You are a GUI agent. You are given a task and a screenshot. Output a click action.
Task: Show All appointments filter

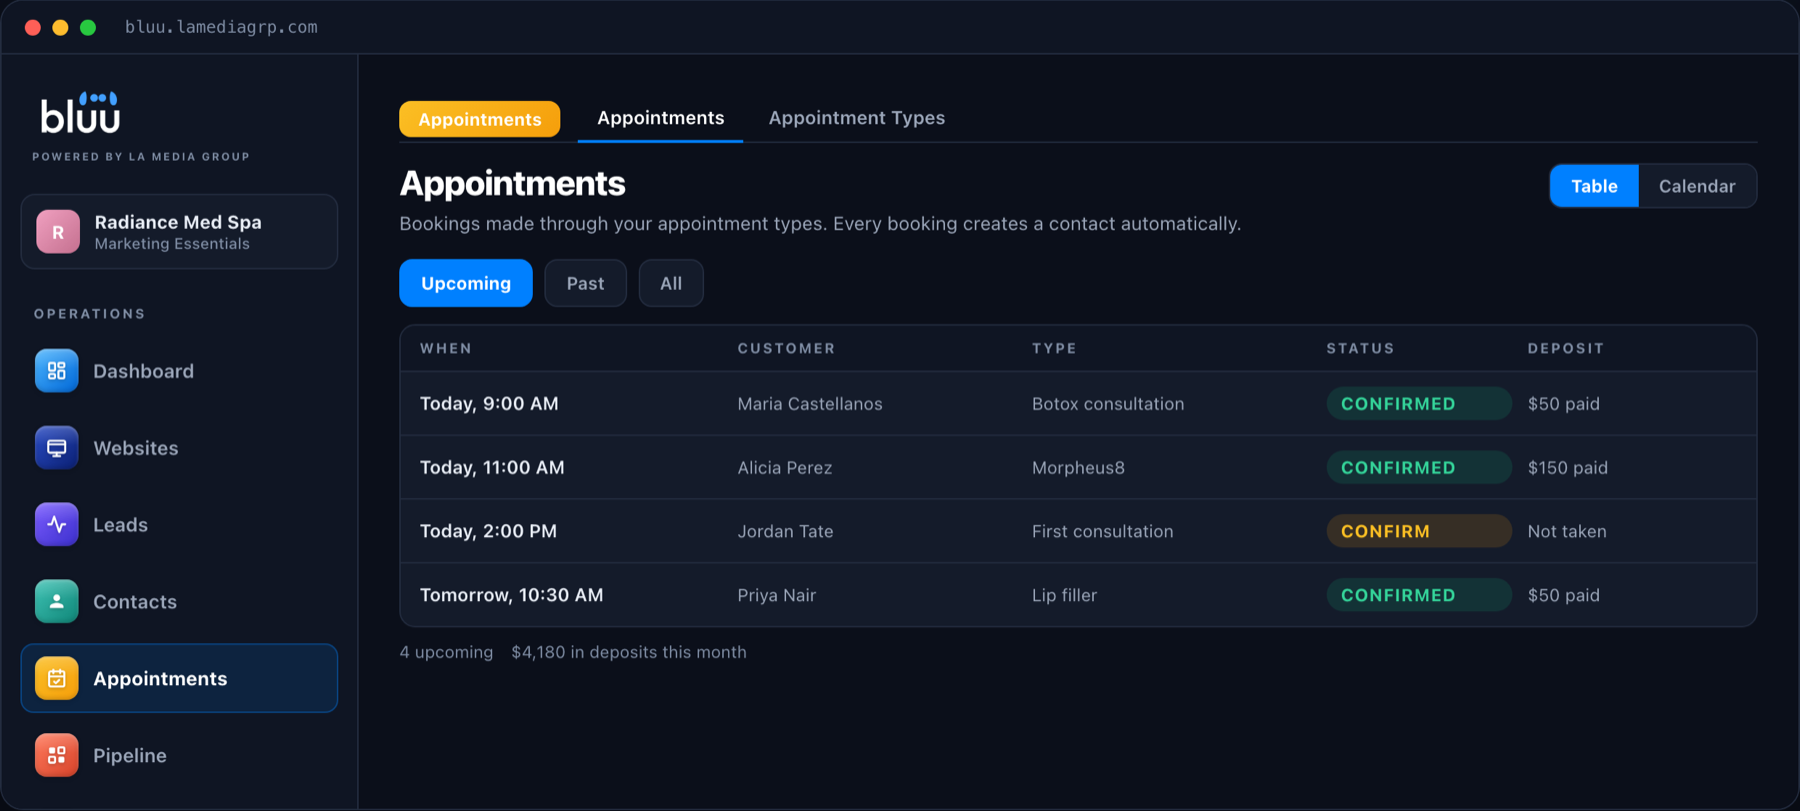671,283
